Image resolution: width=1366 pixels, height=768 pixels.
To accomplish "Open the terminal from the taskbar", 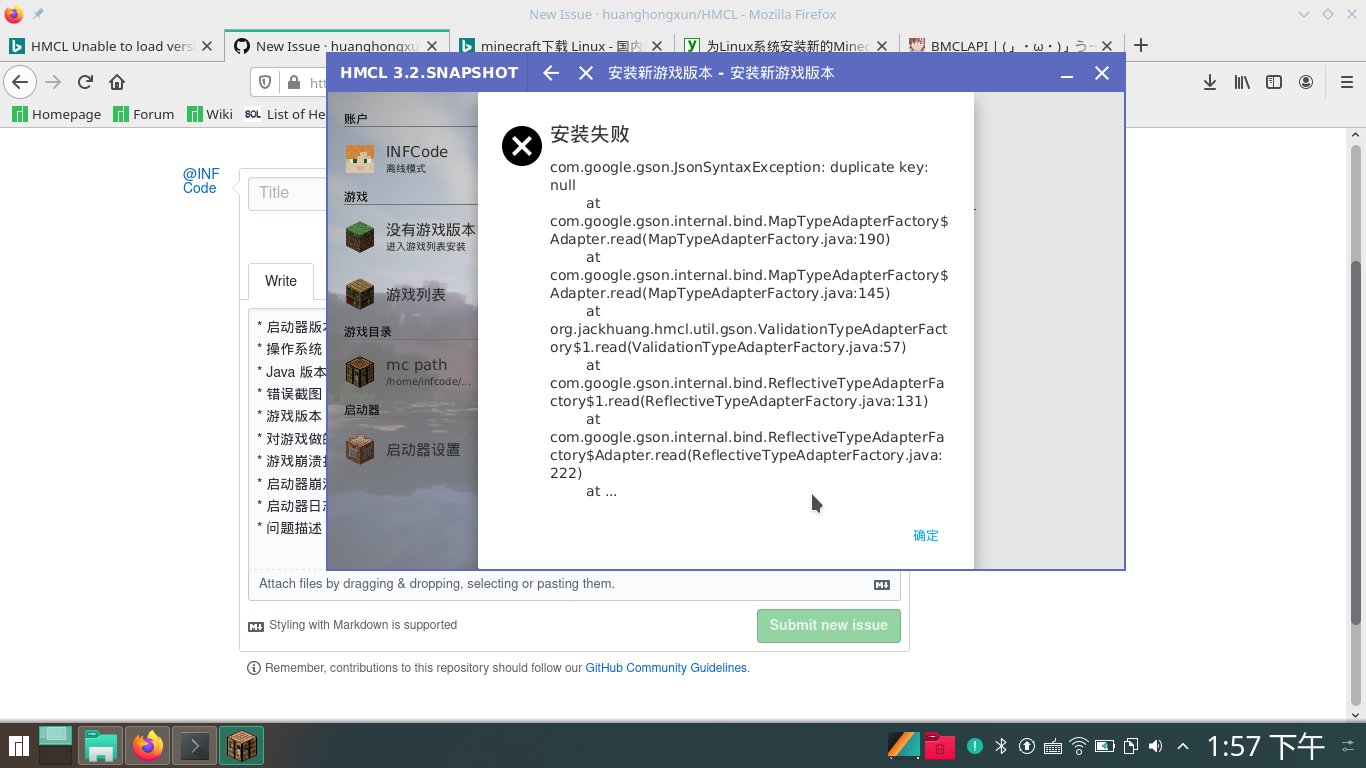I will [x=195, y=746].
